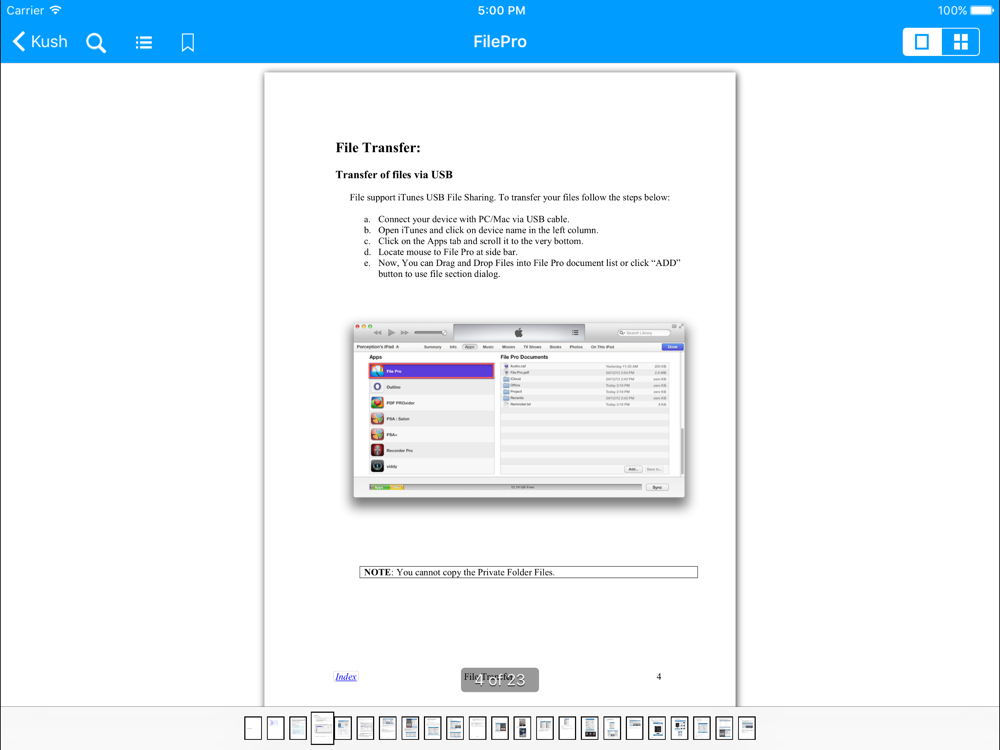Tap the 5:00 PM clock in status bar
The width and height of the screenshot is (1000, 750).
[x=501, y=10]
